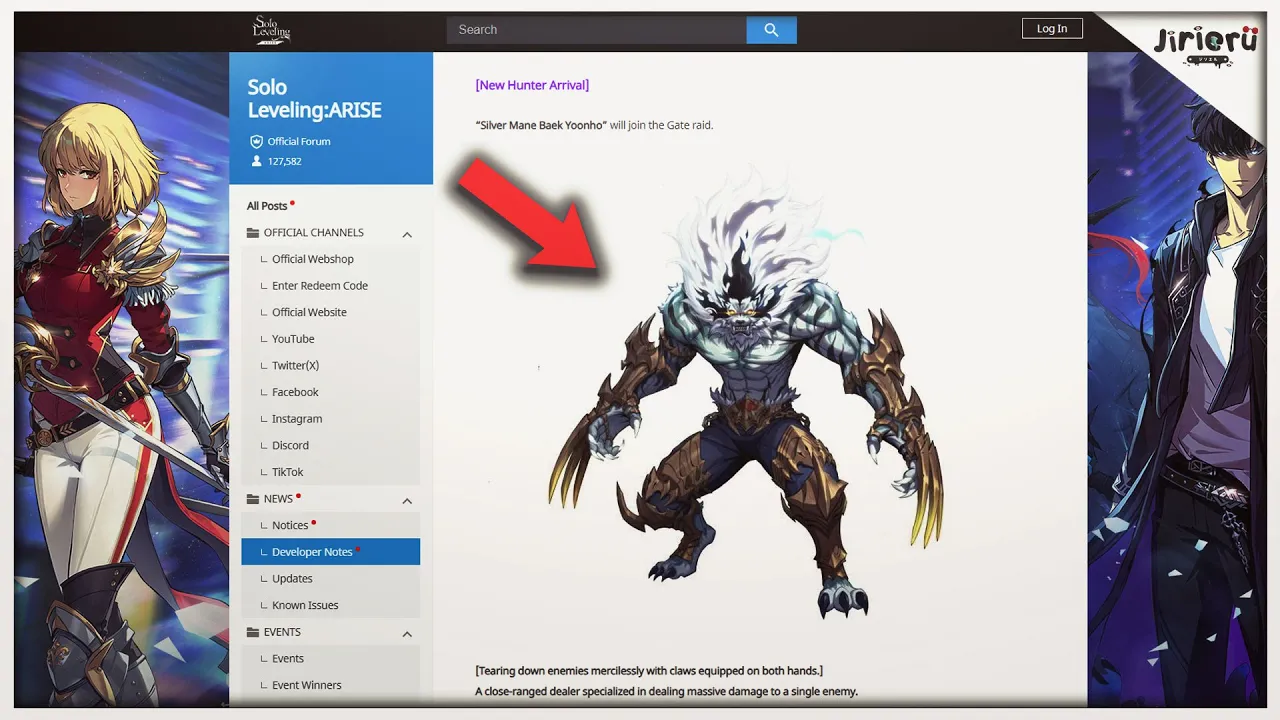Collapse the NEWS section chevron
This screenshot has height=720, width=1280.
click(x=407, y=500)
